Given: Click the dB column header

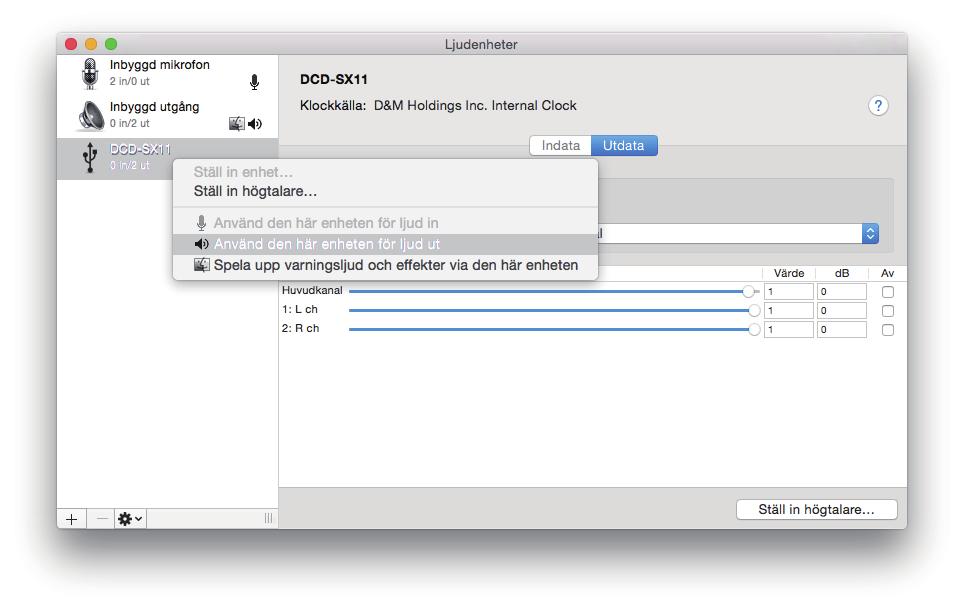Looking at the screenshot, I should [842, 273].
